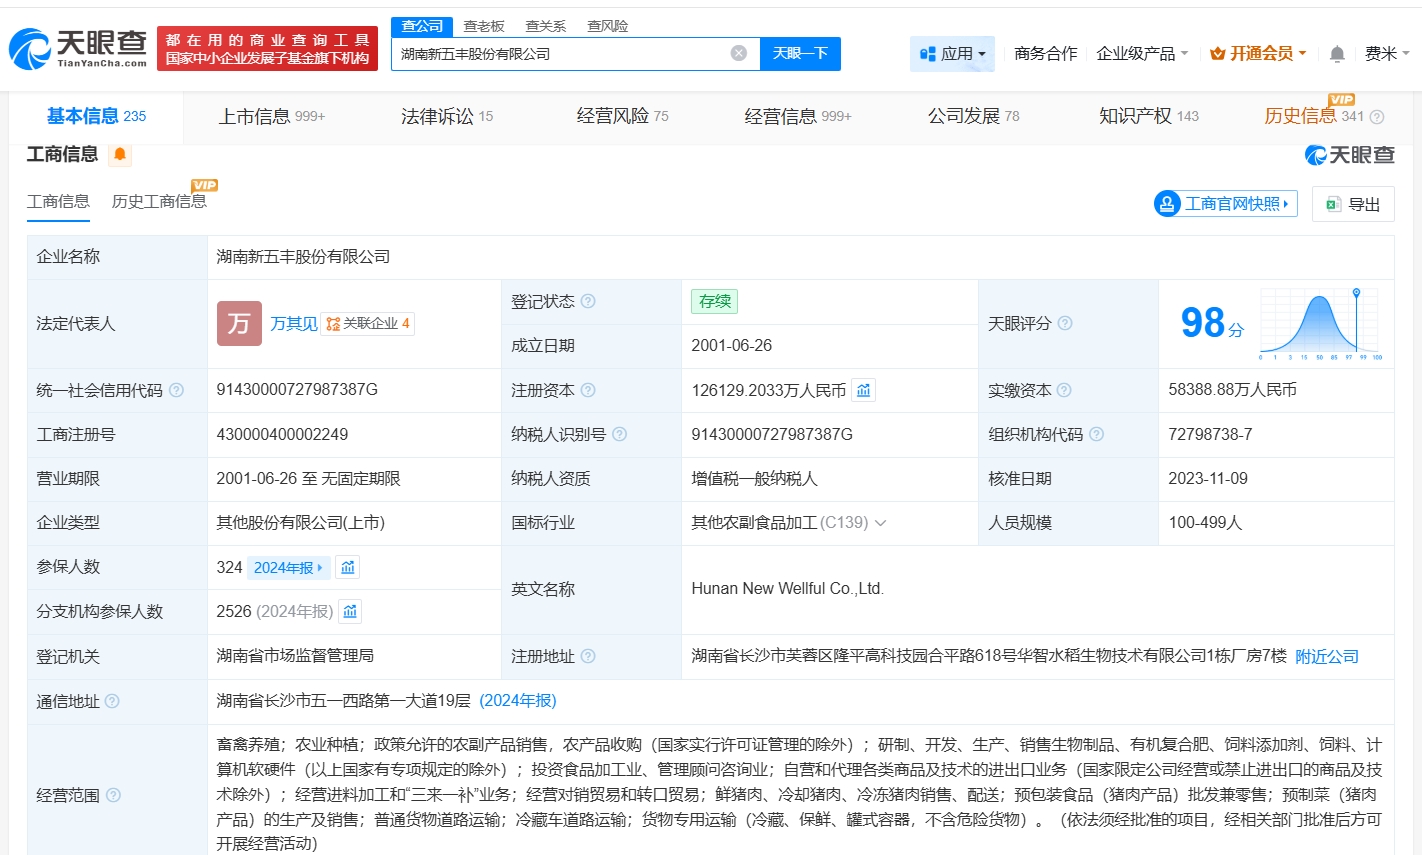Open legal representative 万其见 link
Viewport: 1422px width, 855px height.
[x=293, y=324]
